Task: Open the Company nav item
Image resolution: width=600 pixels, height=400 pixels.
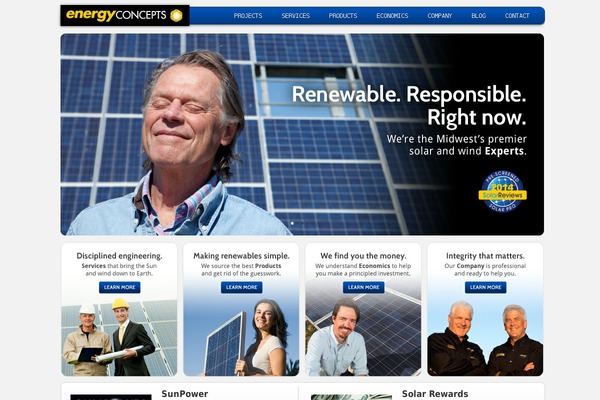Action: pyautogui.click(x=440, y=16)
